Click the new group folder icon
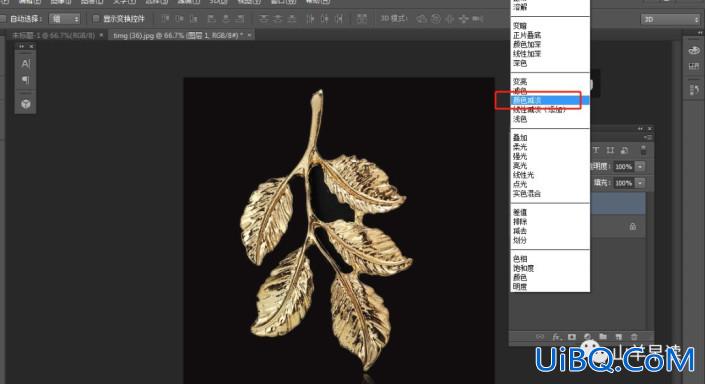 [603, 336]
